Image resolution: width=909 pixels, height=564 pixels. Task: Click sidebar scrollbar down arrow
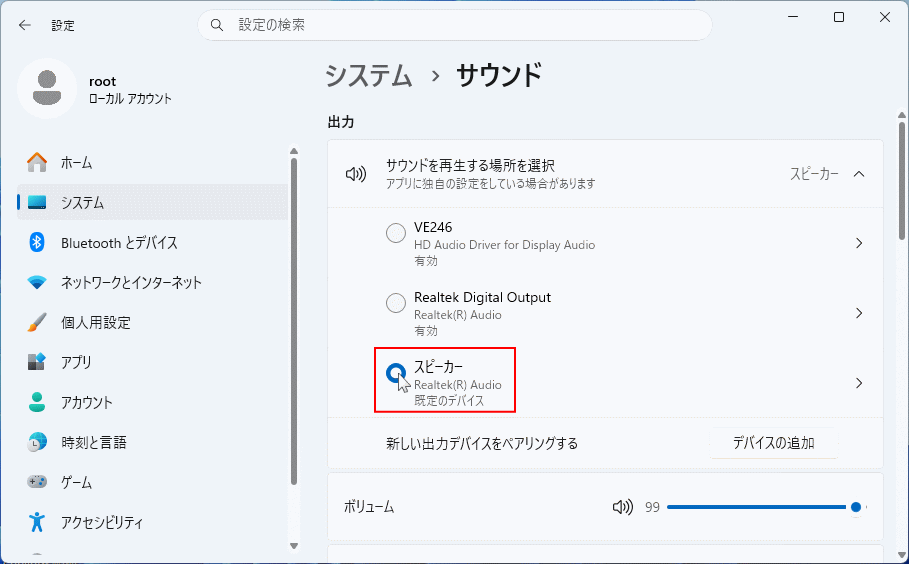[x=294, y=545]
